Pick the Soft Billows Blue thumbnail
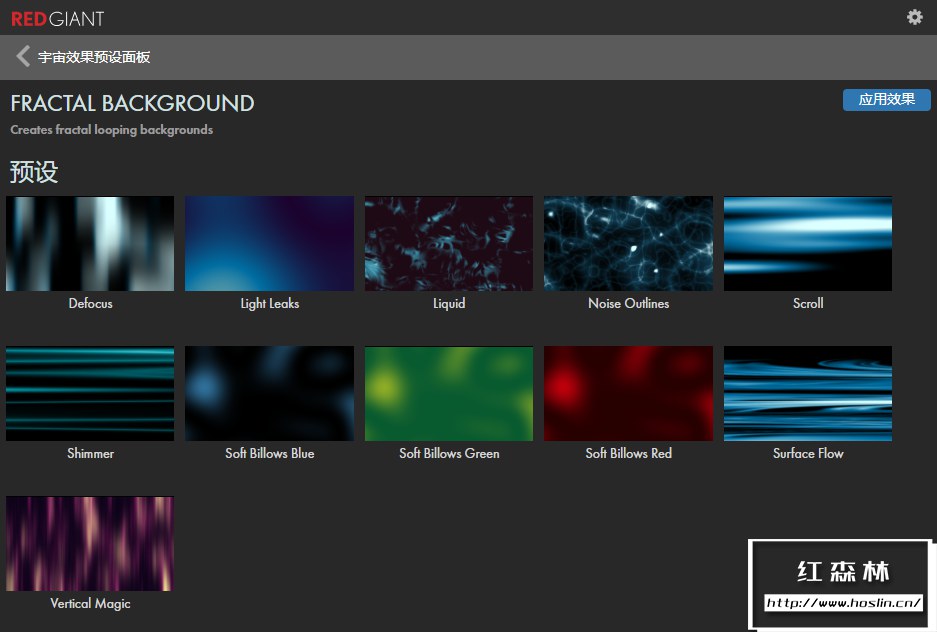This screenshot has height=632, width=937. click(x=269, y=394)
